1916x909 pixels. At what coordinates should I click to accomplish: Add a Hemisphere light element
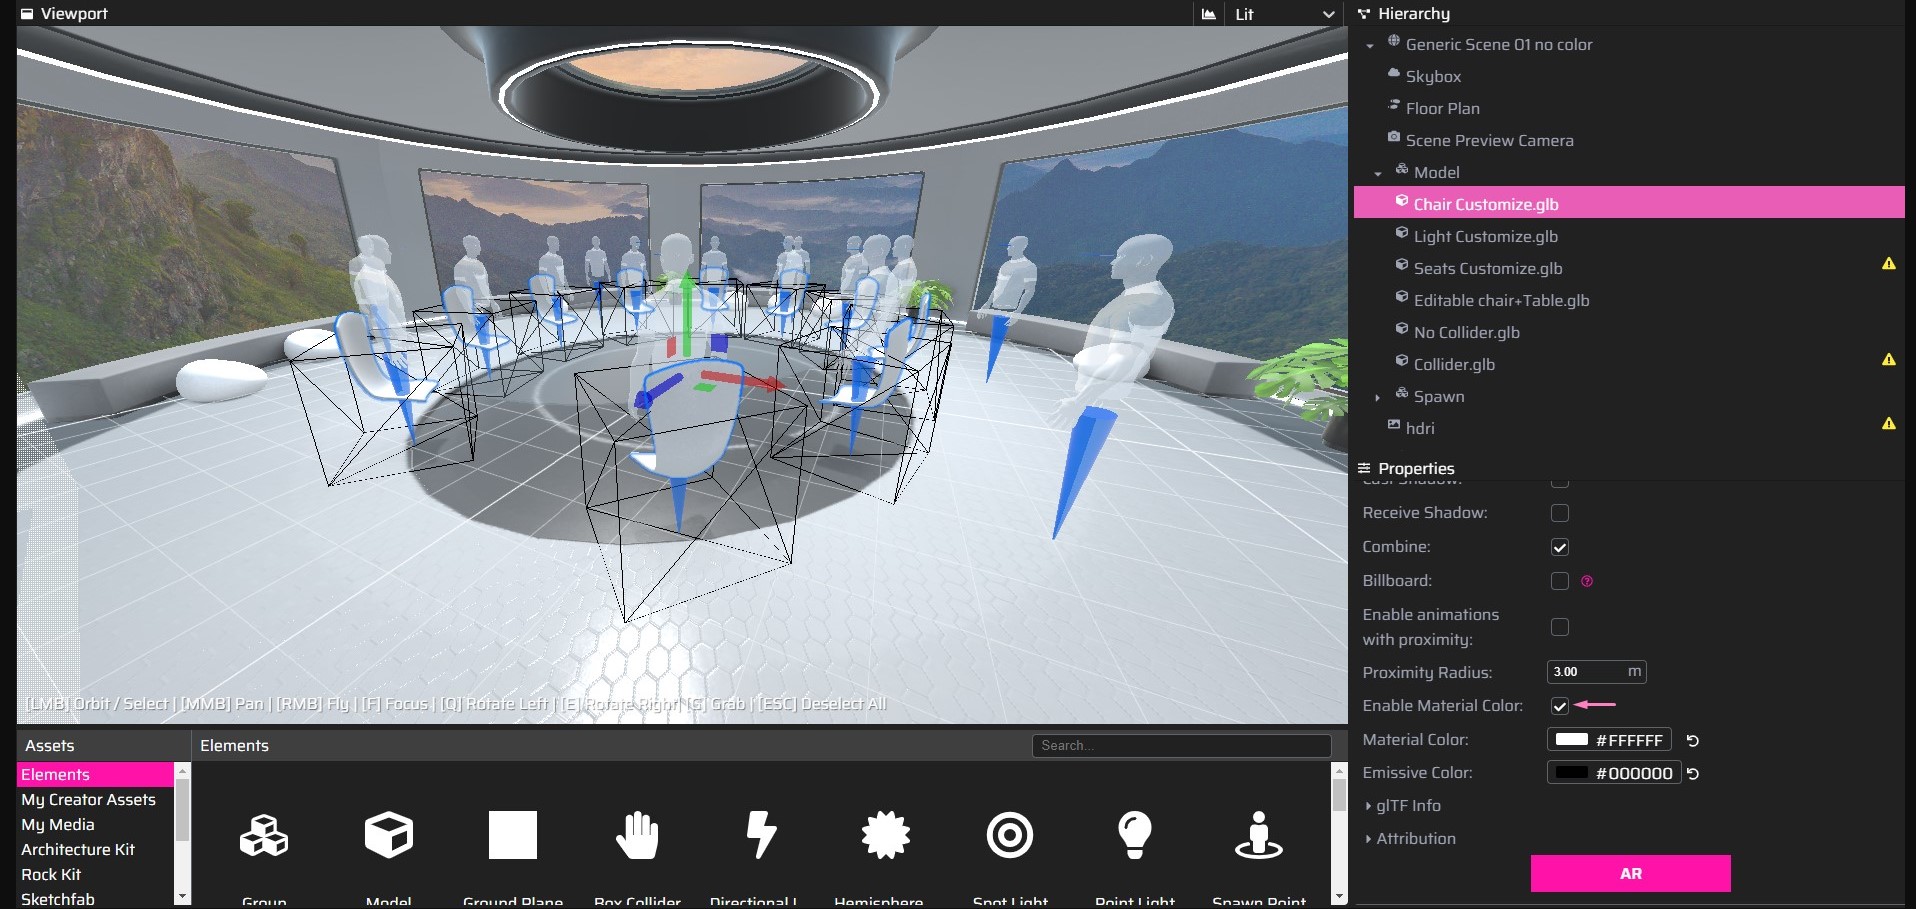click(x=885, y=835)
